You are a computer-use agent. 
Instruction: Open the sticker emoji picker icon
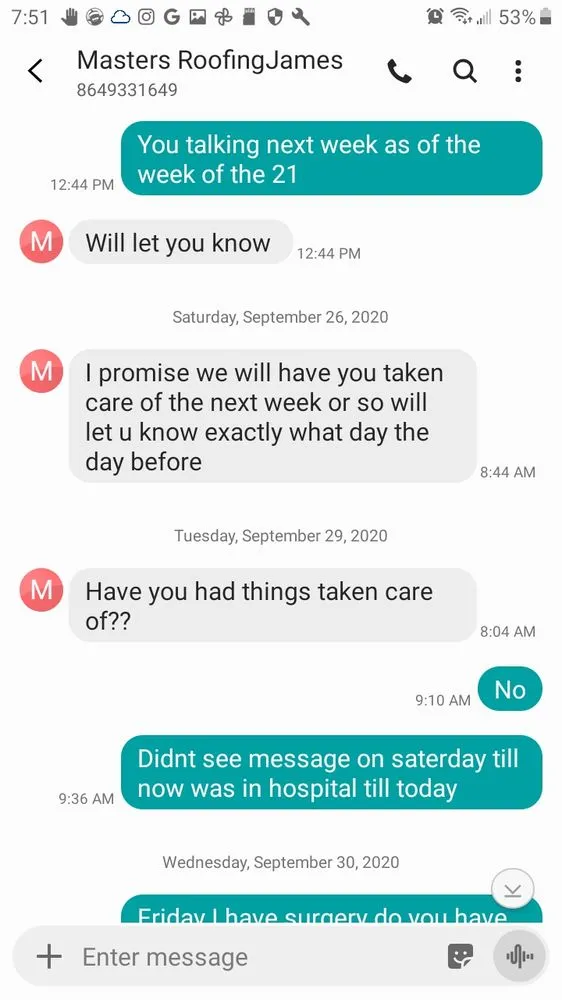tap(461, 956)
